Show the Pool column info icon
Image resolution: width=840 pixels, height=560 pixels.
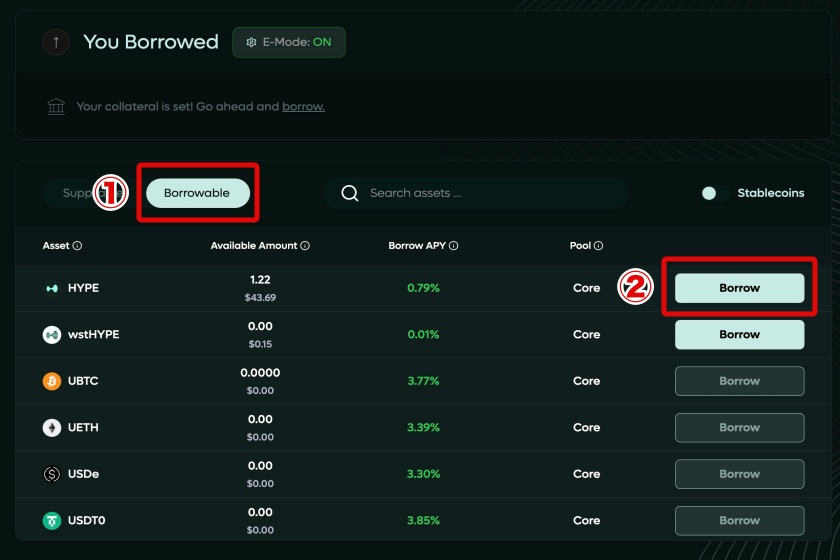click(598, 245)
